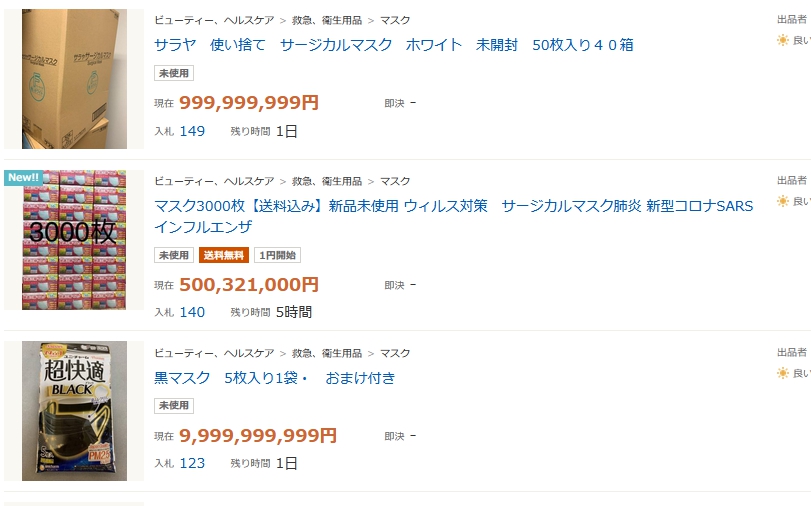Click マスク breadcrumb in the third listing
Screen dimensions: 811x506
click(395, 353)
